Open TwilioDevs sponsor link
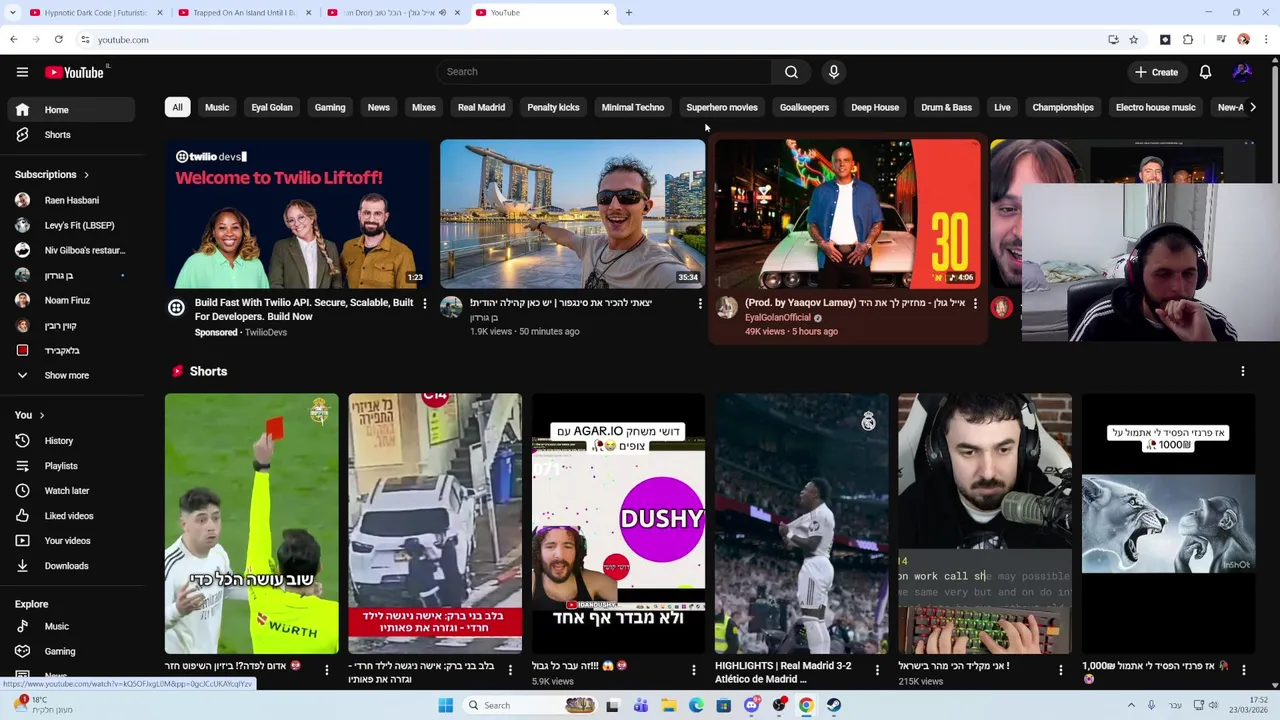The image size is (1280, 720). coord(266,332)
